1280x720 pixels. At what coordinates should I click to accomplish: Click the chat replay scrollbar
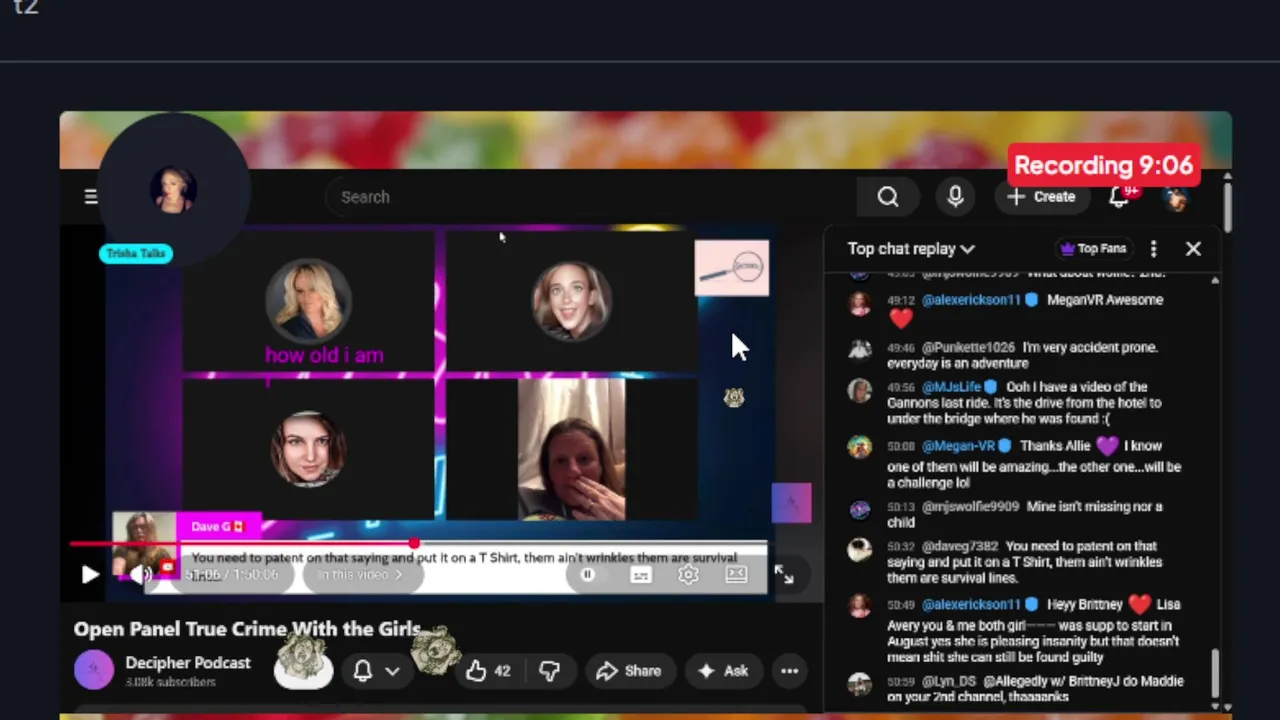click(1216, 672)
